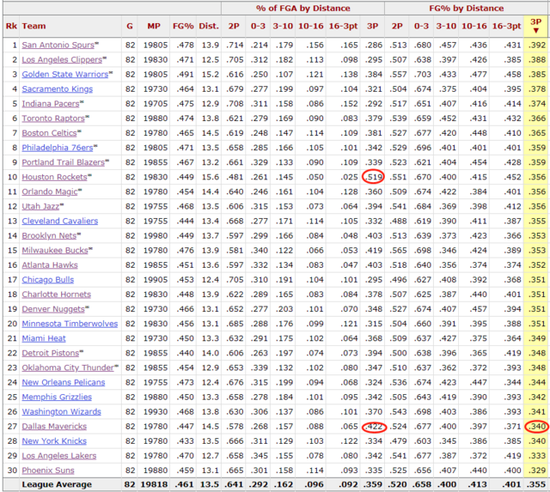Select Dallas Mavericks 3P attempt rate .422
This screenshot has height=492, width=550.
(x=374, y=427)
